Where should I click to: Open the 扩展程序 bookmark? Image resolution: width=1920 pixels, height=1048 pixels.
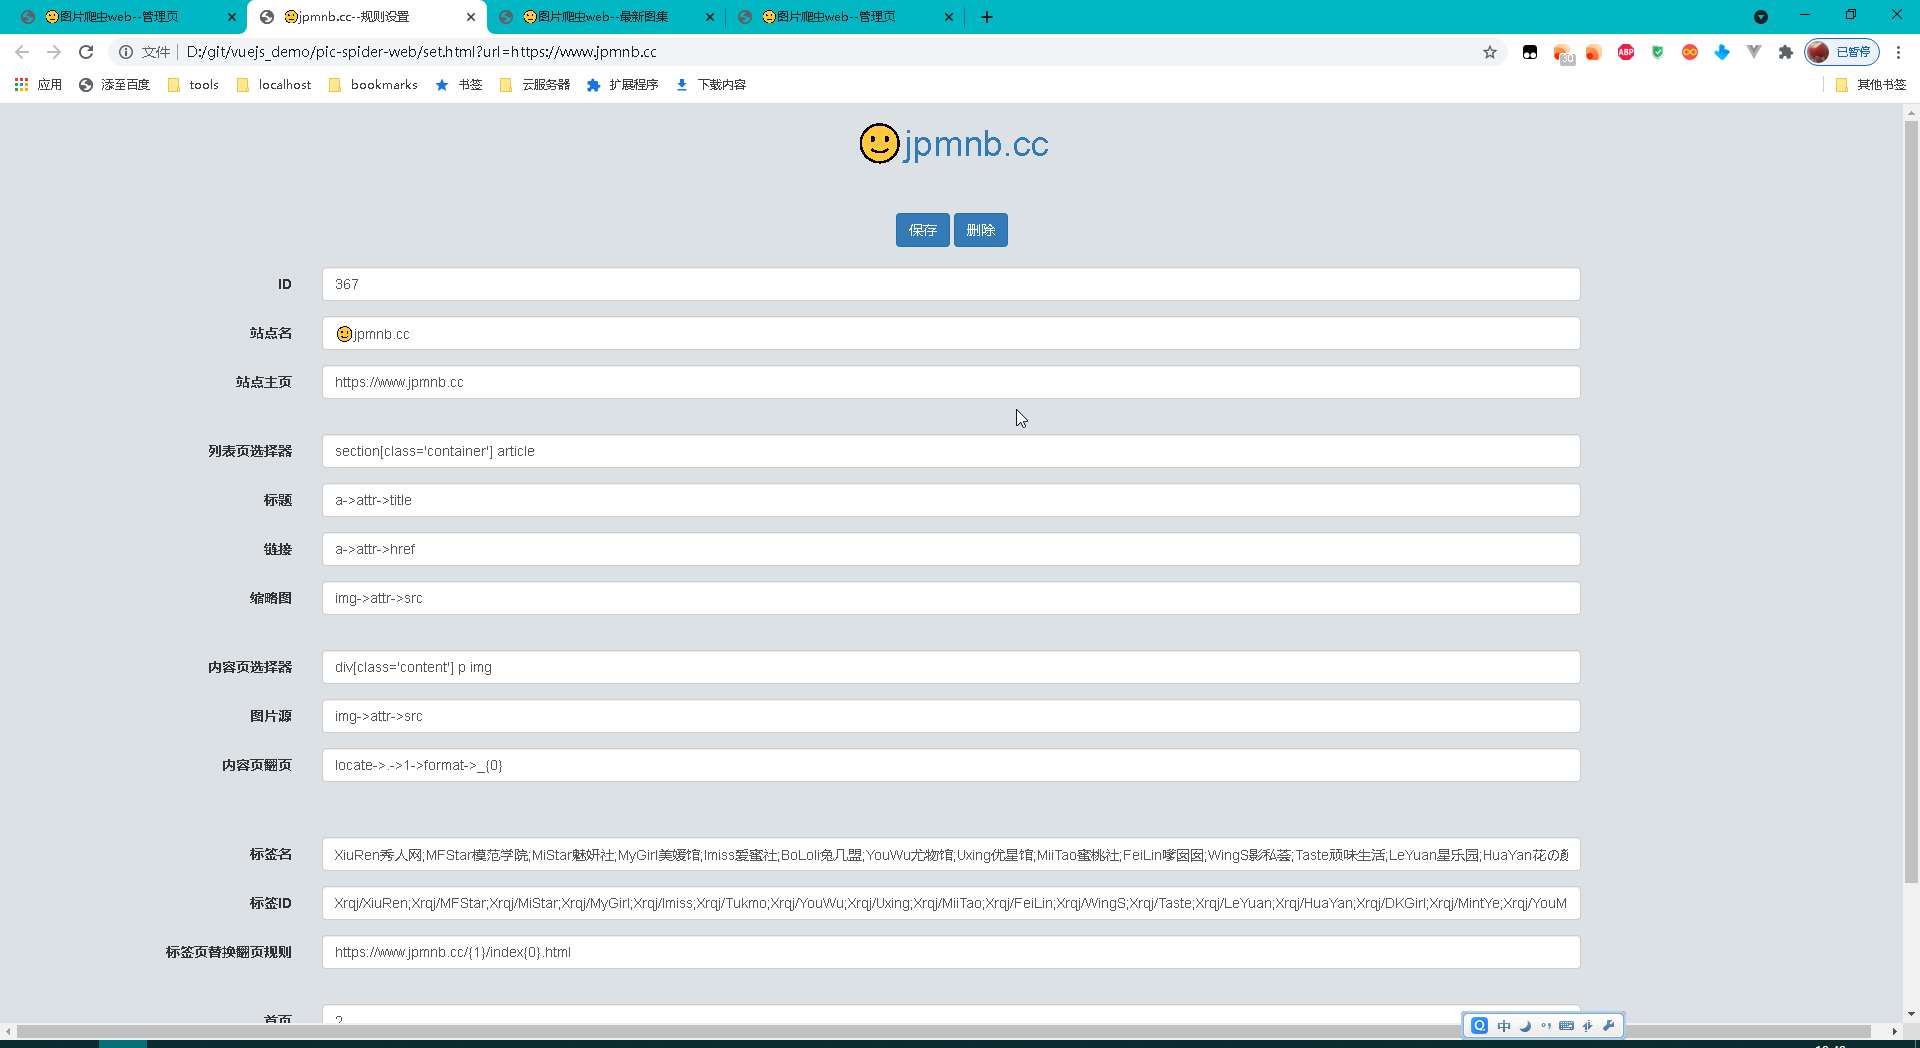click(622, 85)
